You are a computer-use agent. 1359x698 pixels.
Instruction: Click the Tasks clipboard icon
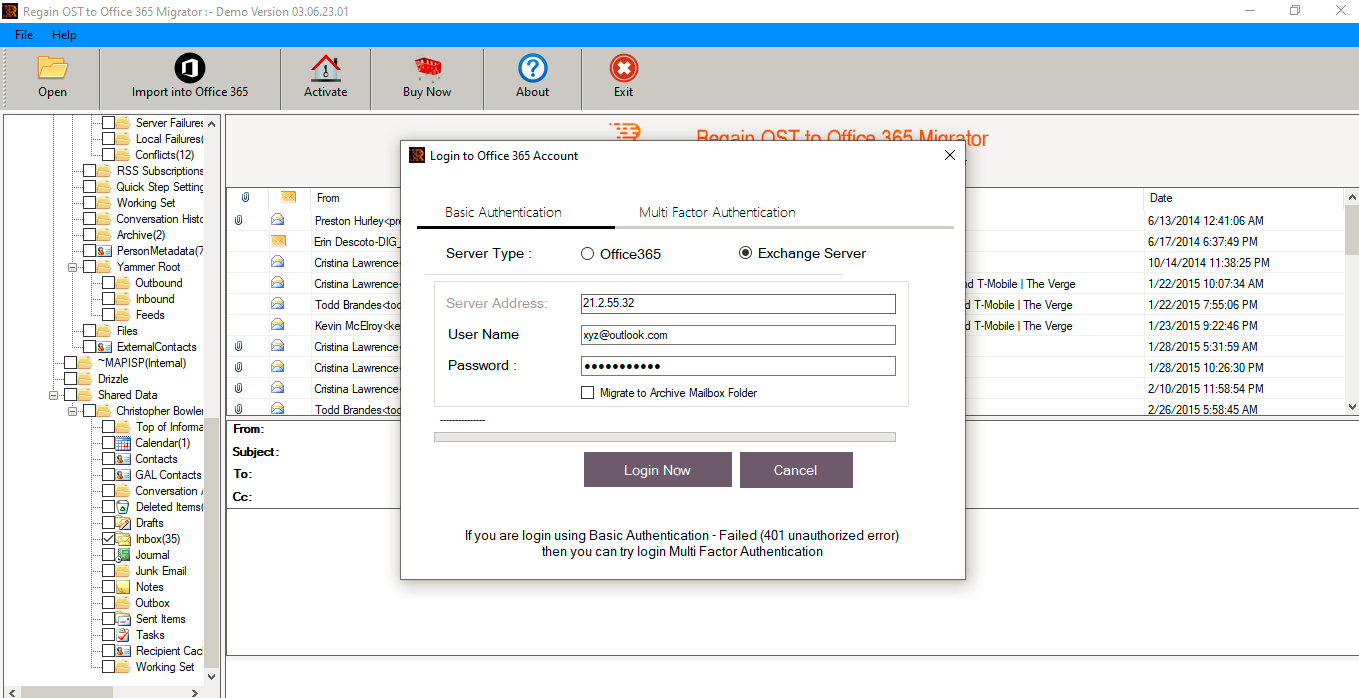coord(123,635)
